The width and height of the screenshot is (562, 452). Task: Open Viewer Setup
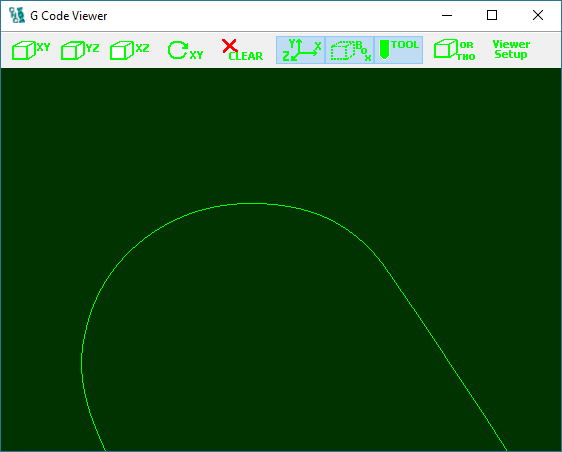click(x=511, y=49)
